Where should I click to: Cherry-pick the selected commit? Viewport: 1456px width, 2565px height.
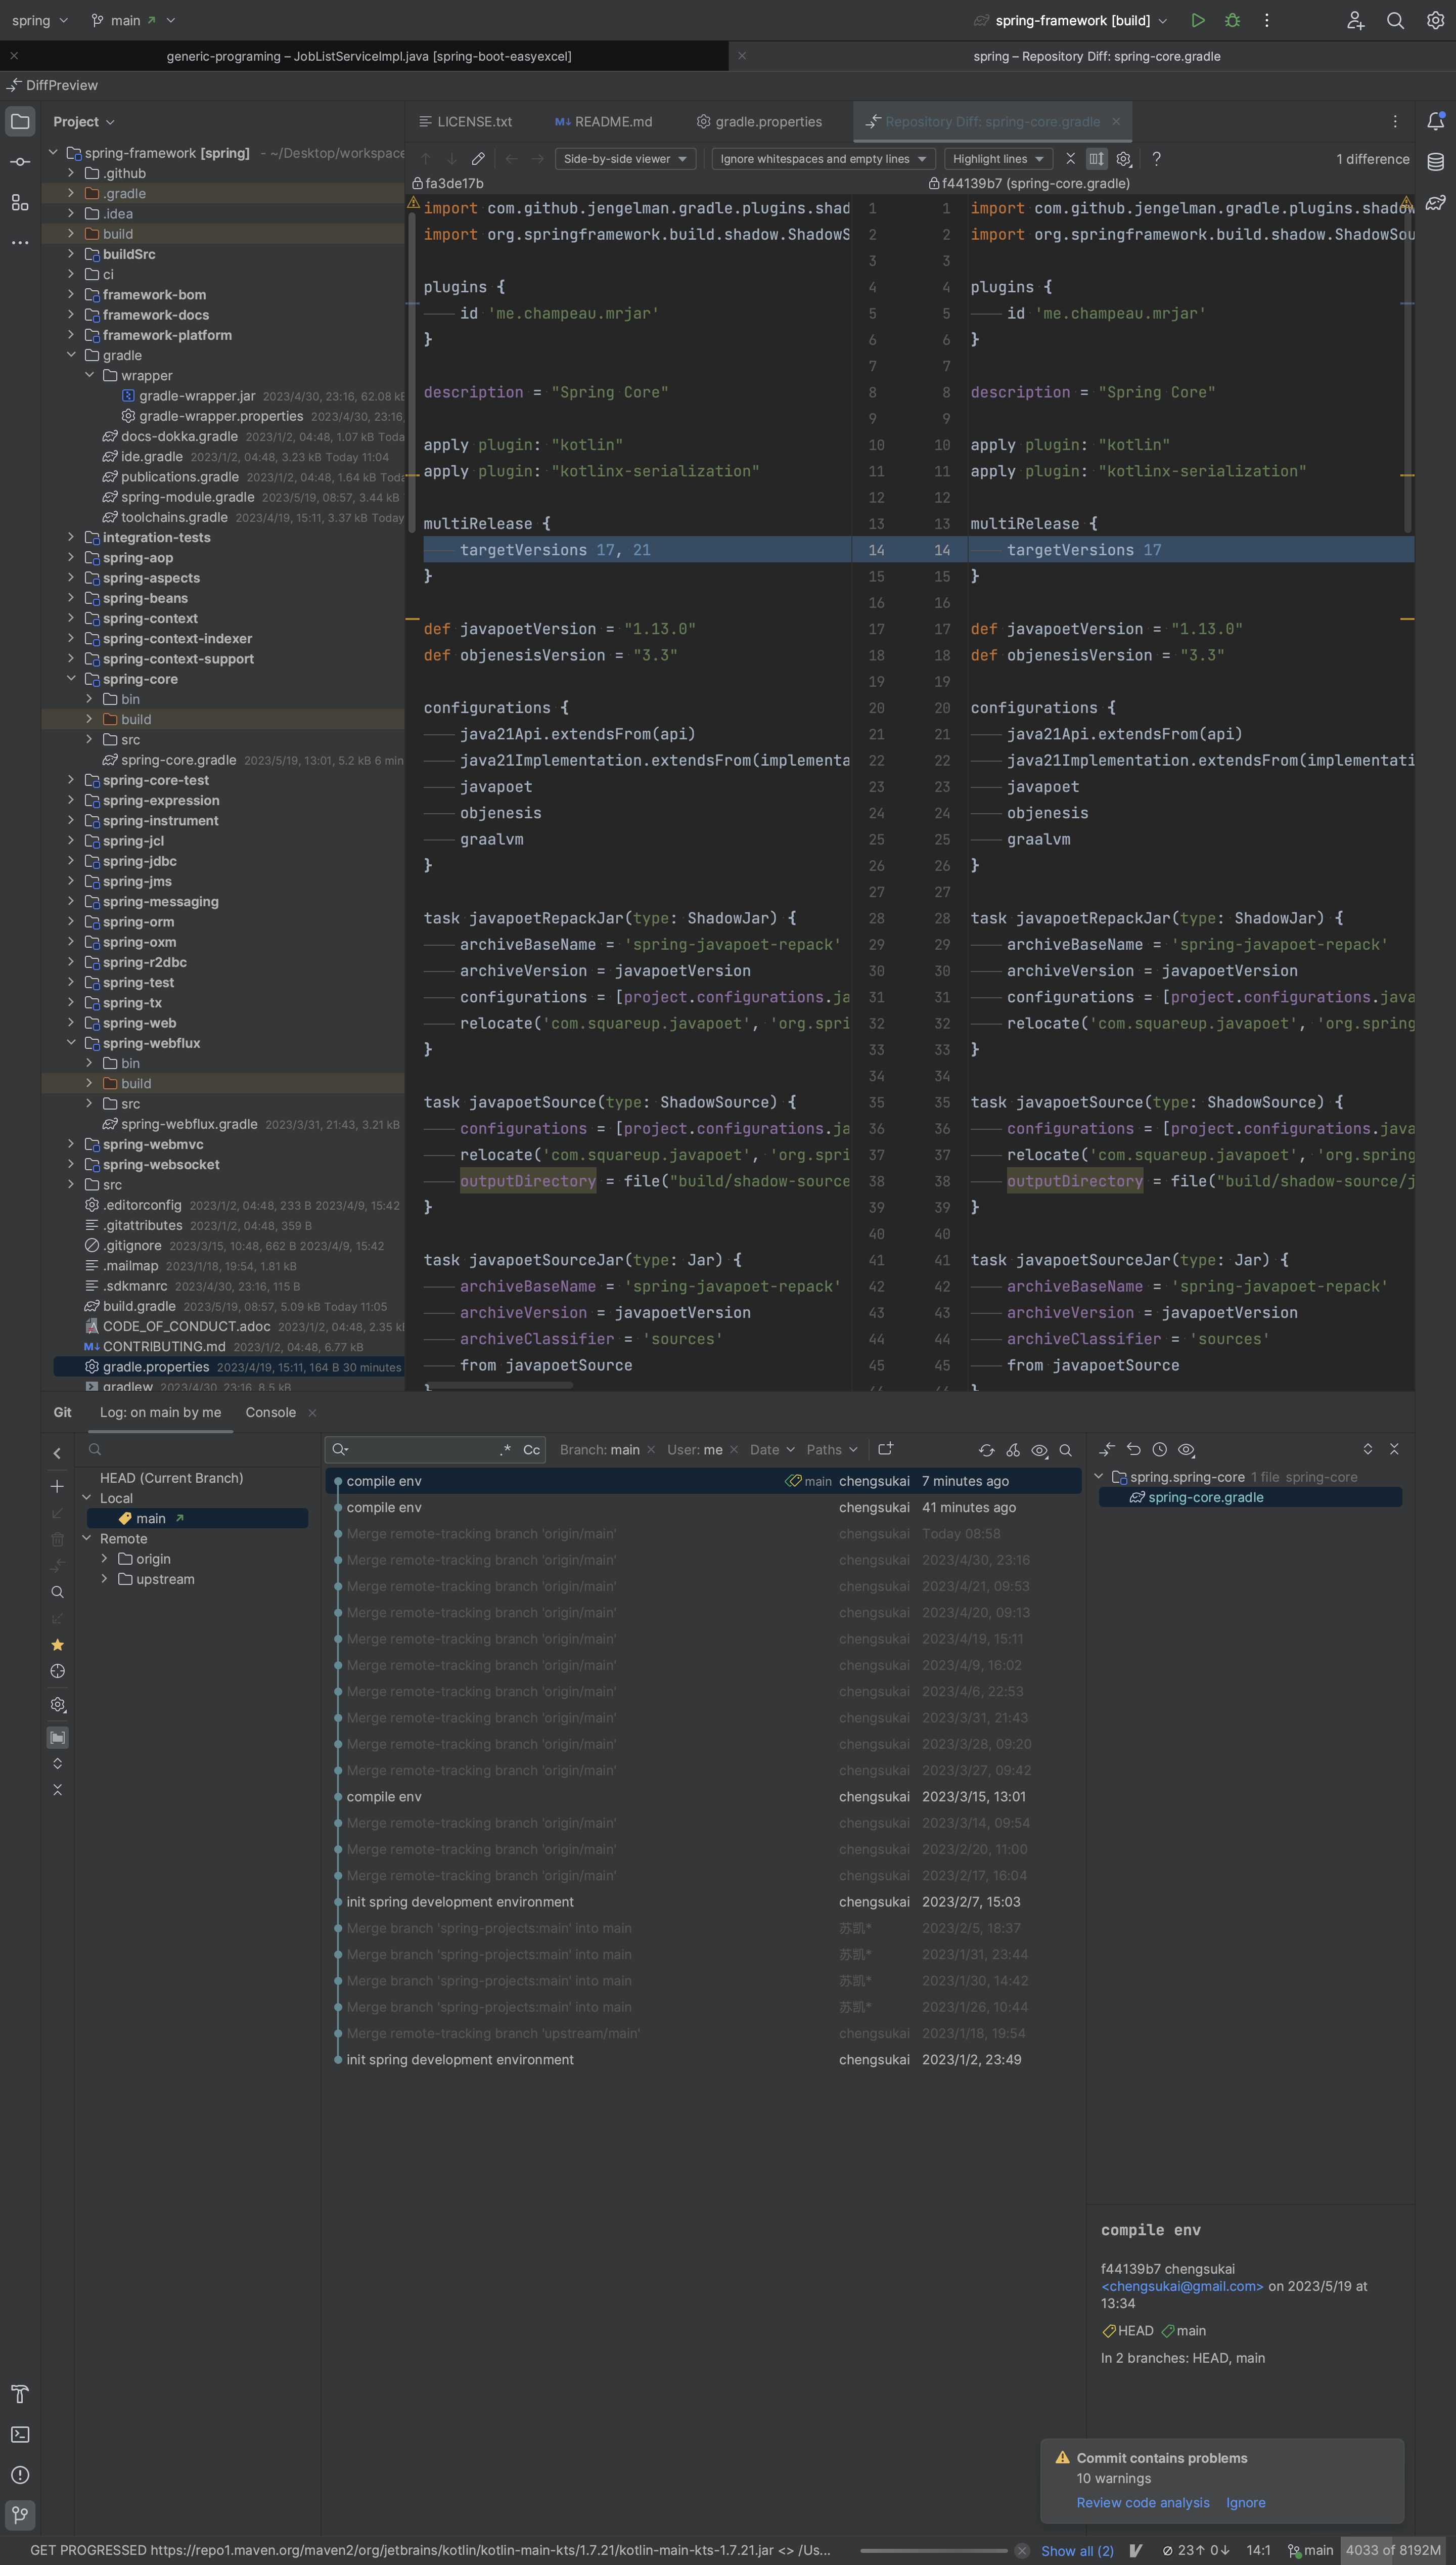[1013, 1450]
